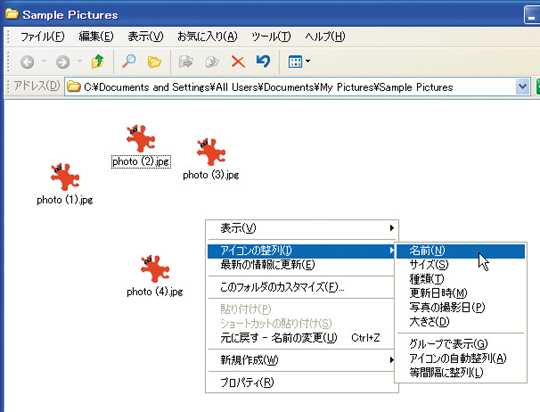Show the Folders pane icon
The height and width of the screenshot is (412, 540).
(x=154, y=62)
